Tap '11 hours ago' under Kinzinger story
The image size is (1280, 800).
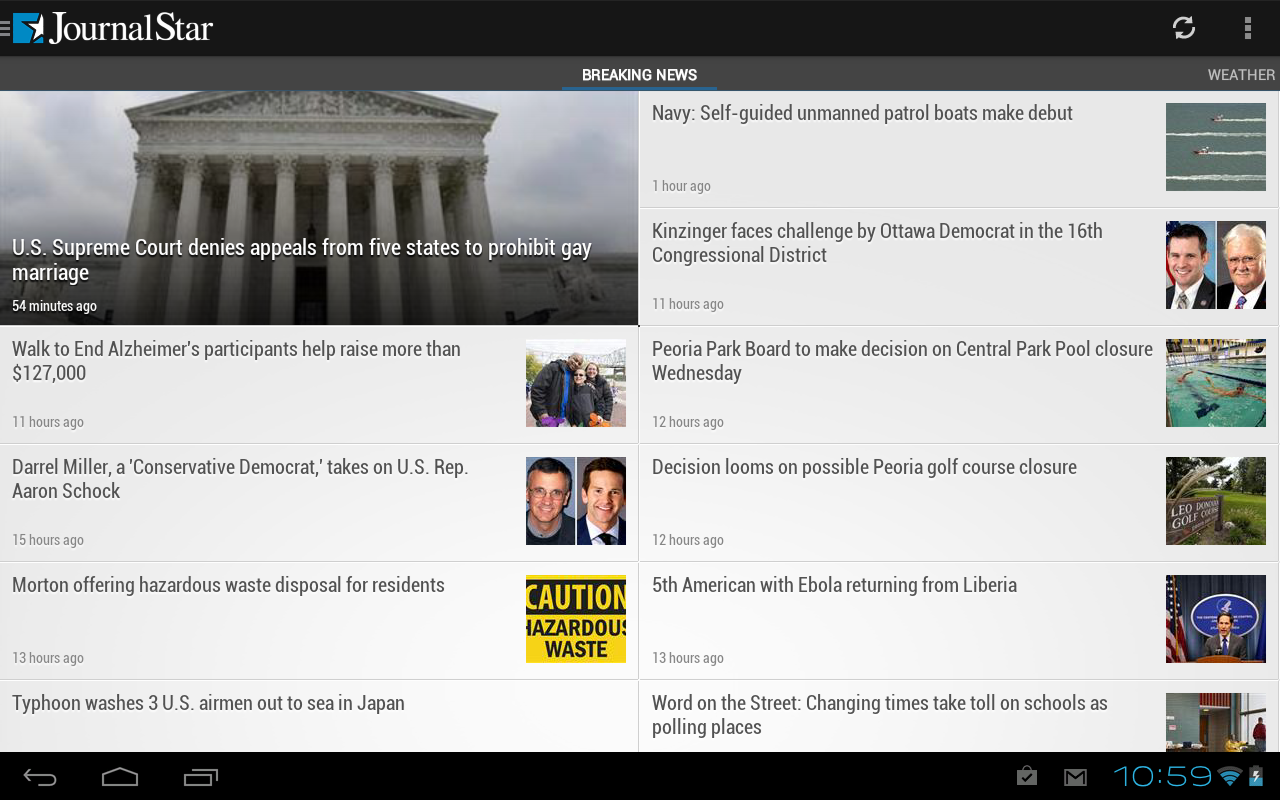(688, 304)
